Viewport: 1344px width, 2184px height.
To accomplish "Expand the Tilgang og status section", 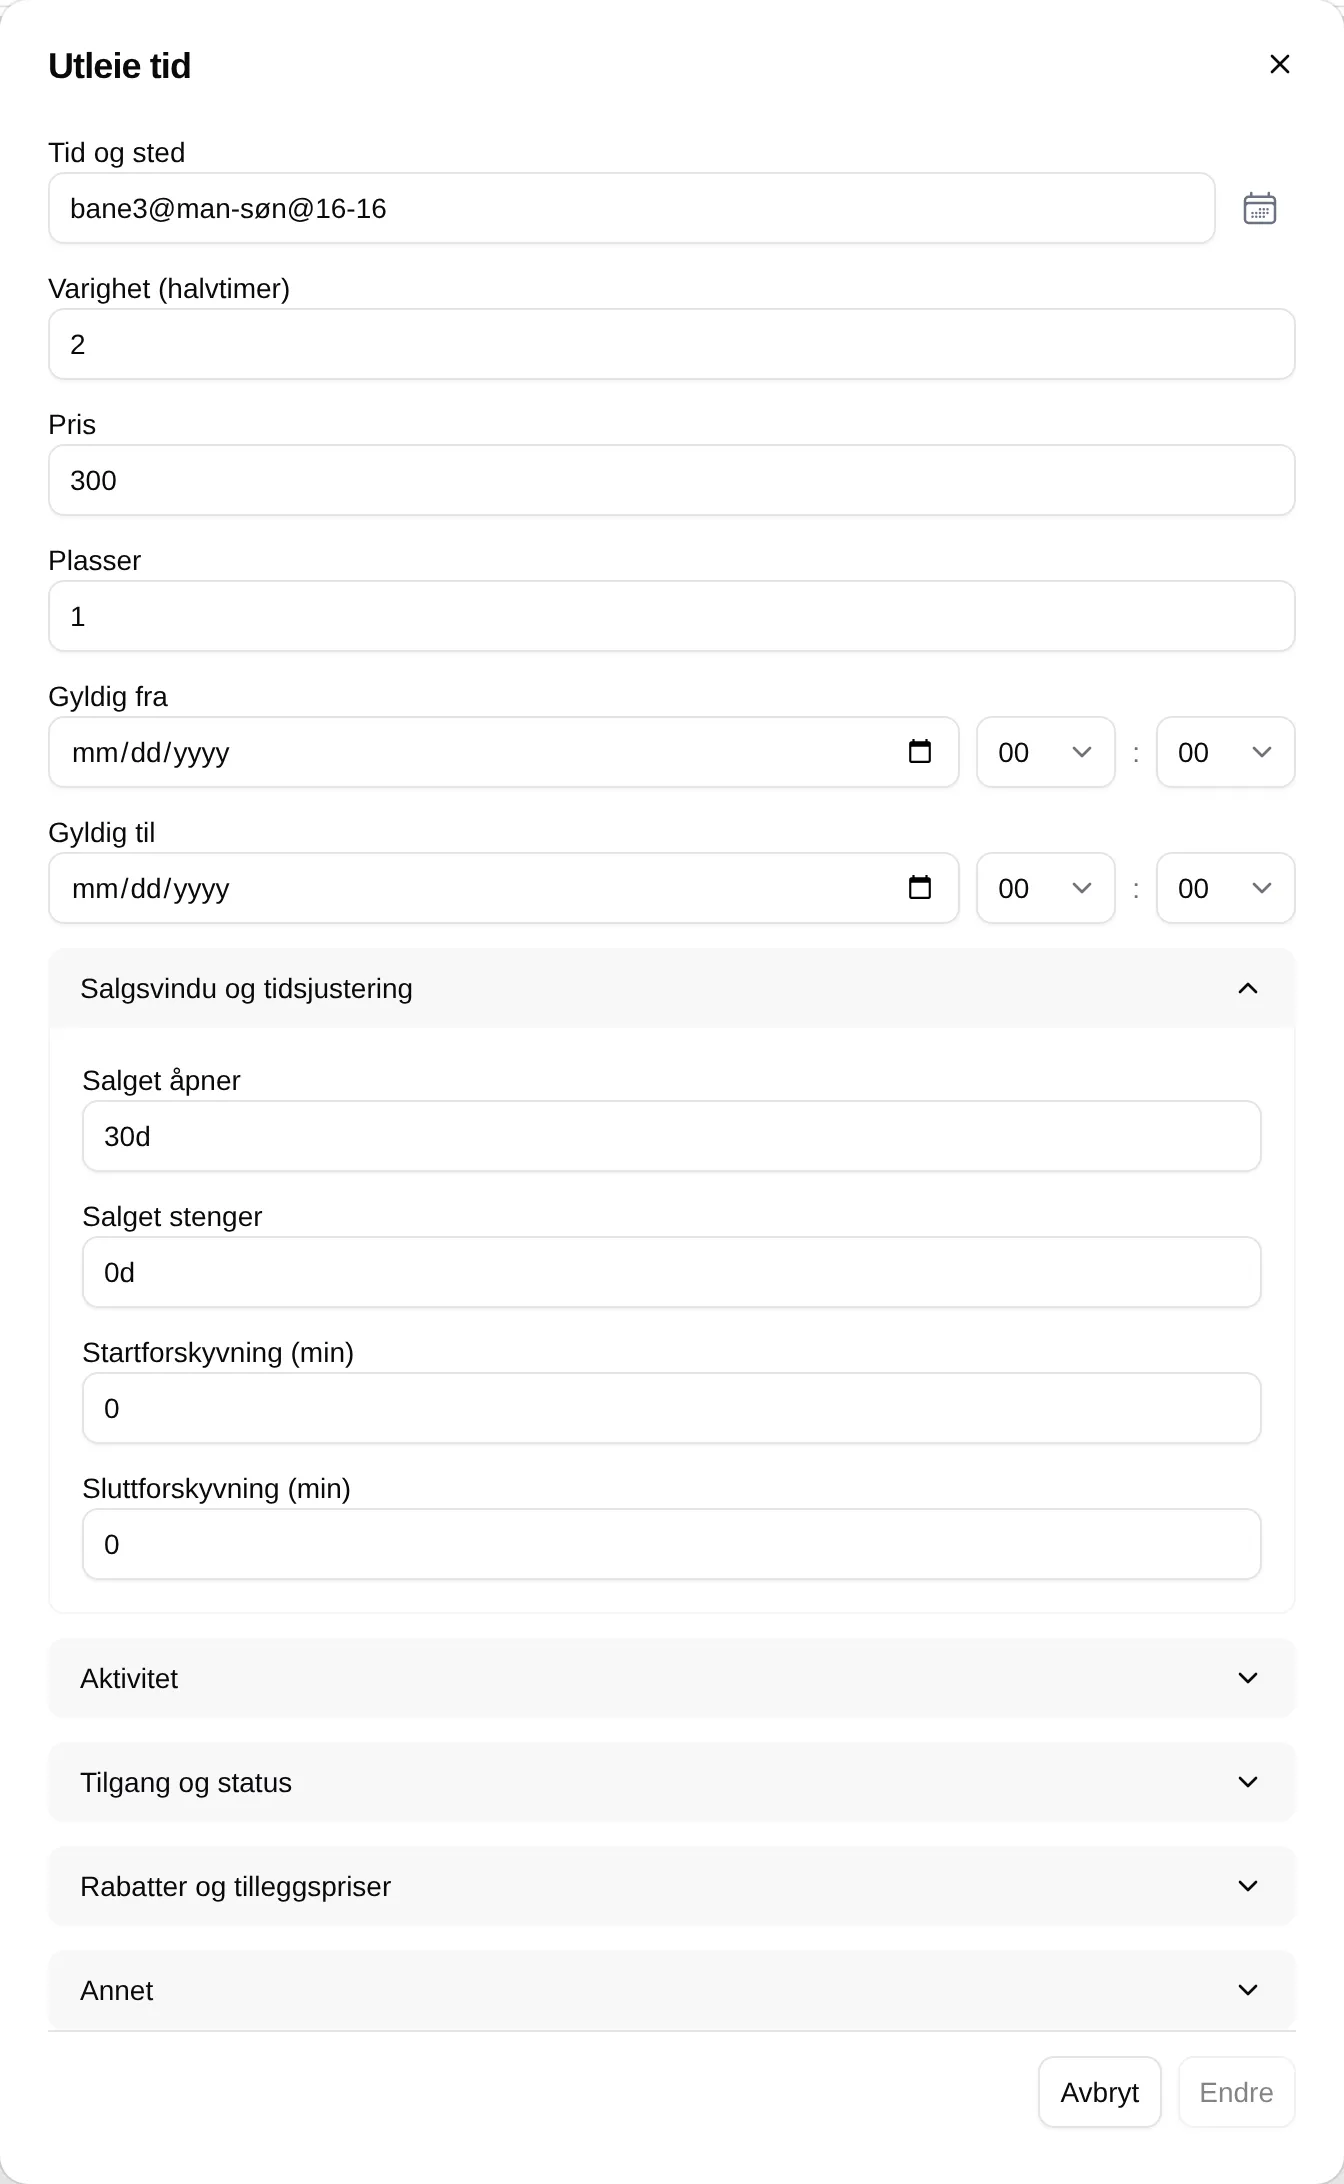I will (x=672, y=1782).
